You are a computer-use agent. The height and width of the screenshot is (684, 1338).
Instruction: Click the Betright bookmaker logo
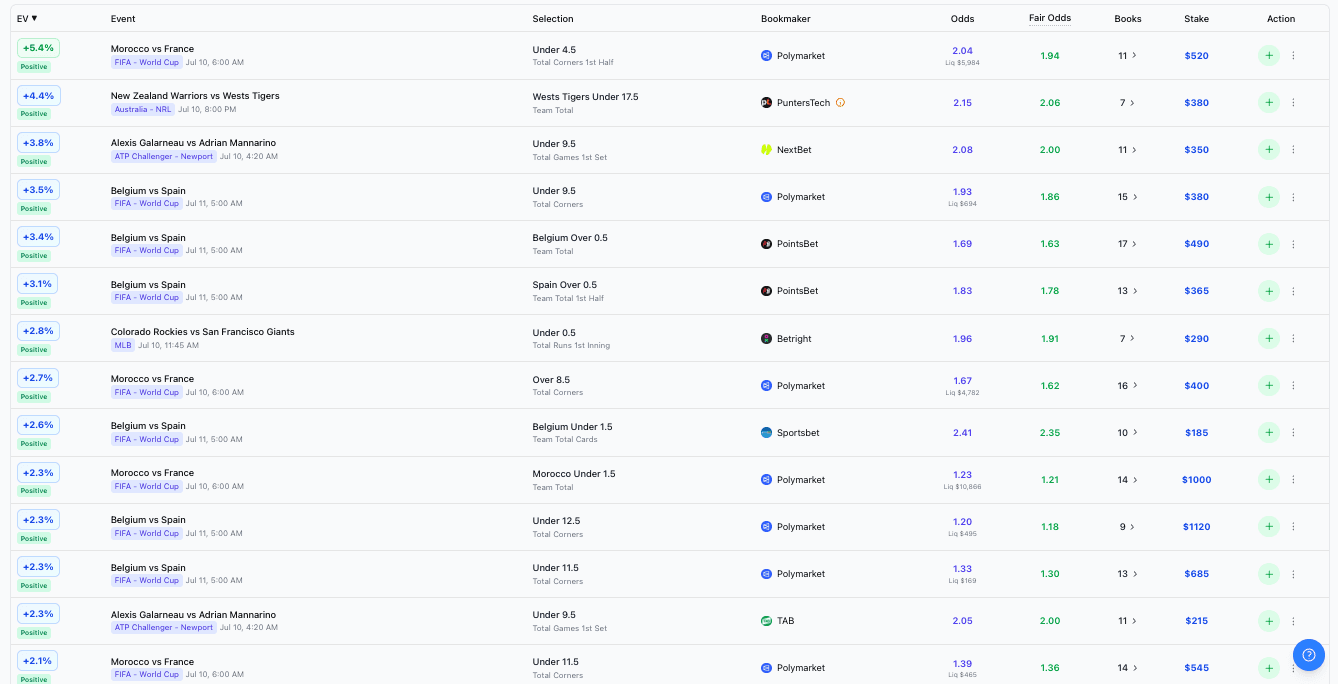coord(766,339)
